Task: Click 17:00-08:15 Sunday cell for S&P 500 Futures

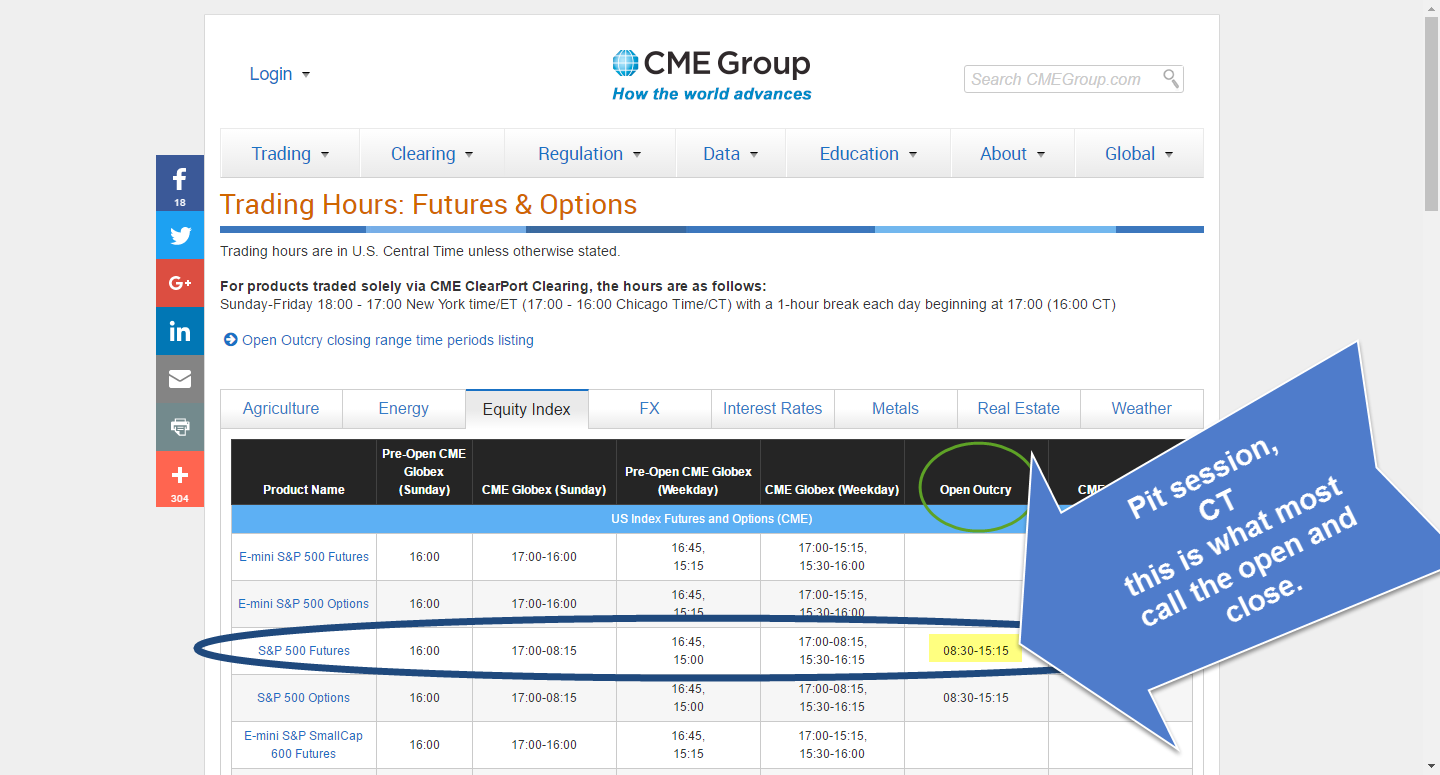Action: click(x=544, y=651)
